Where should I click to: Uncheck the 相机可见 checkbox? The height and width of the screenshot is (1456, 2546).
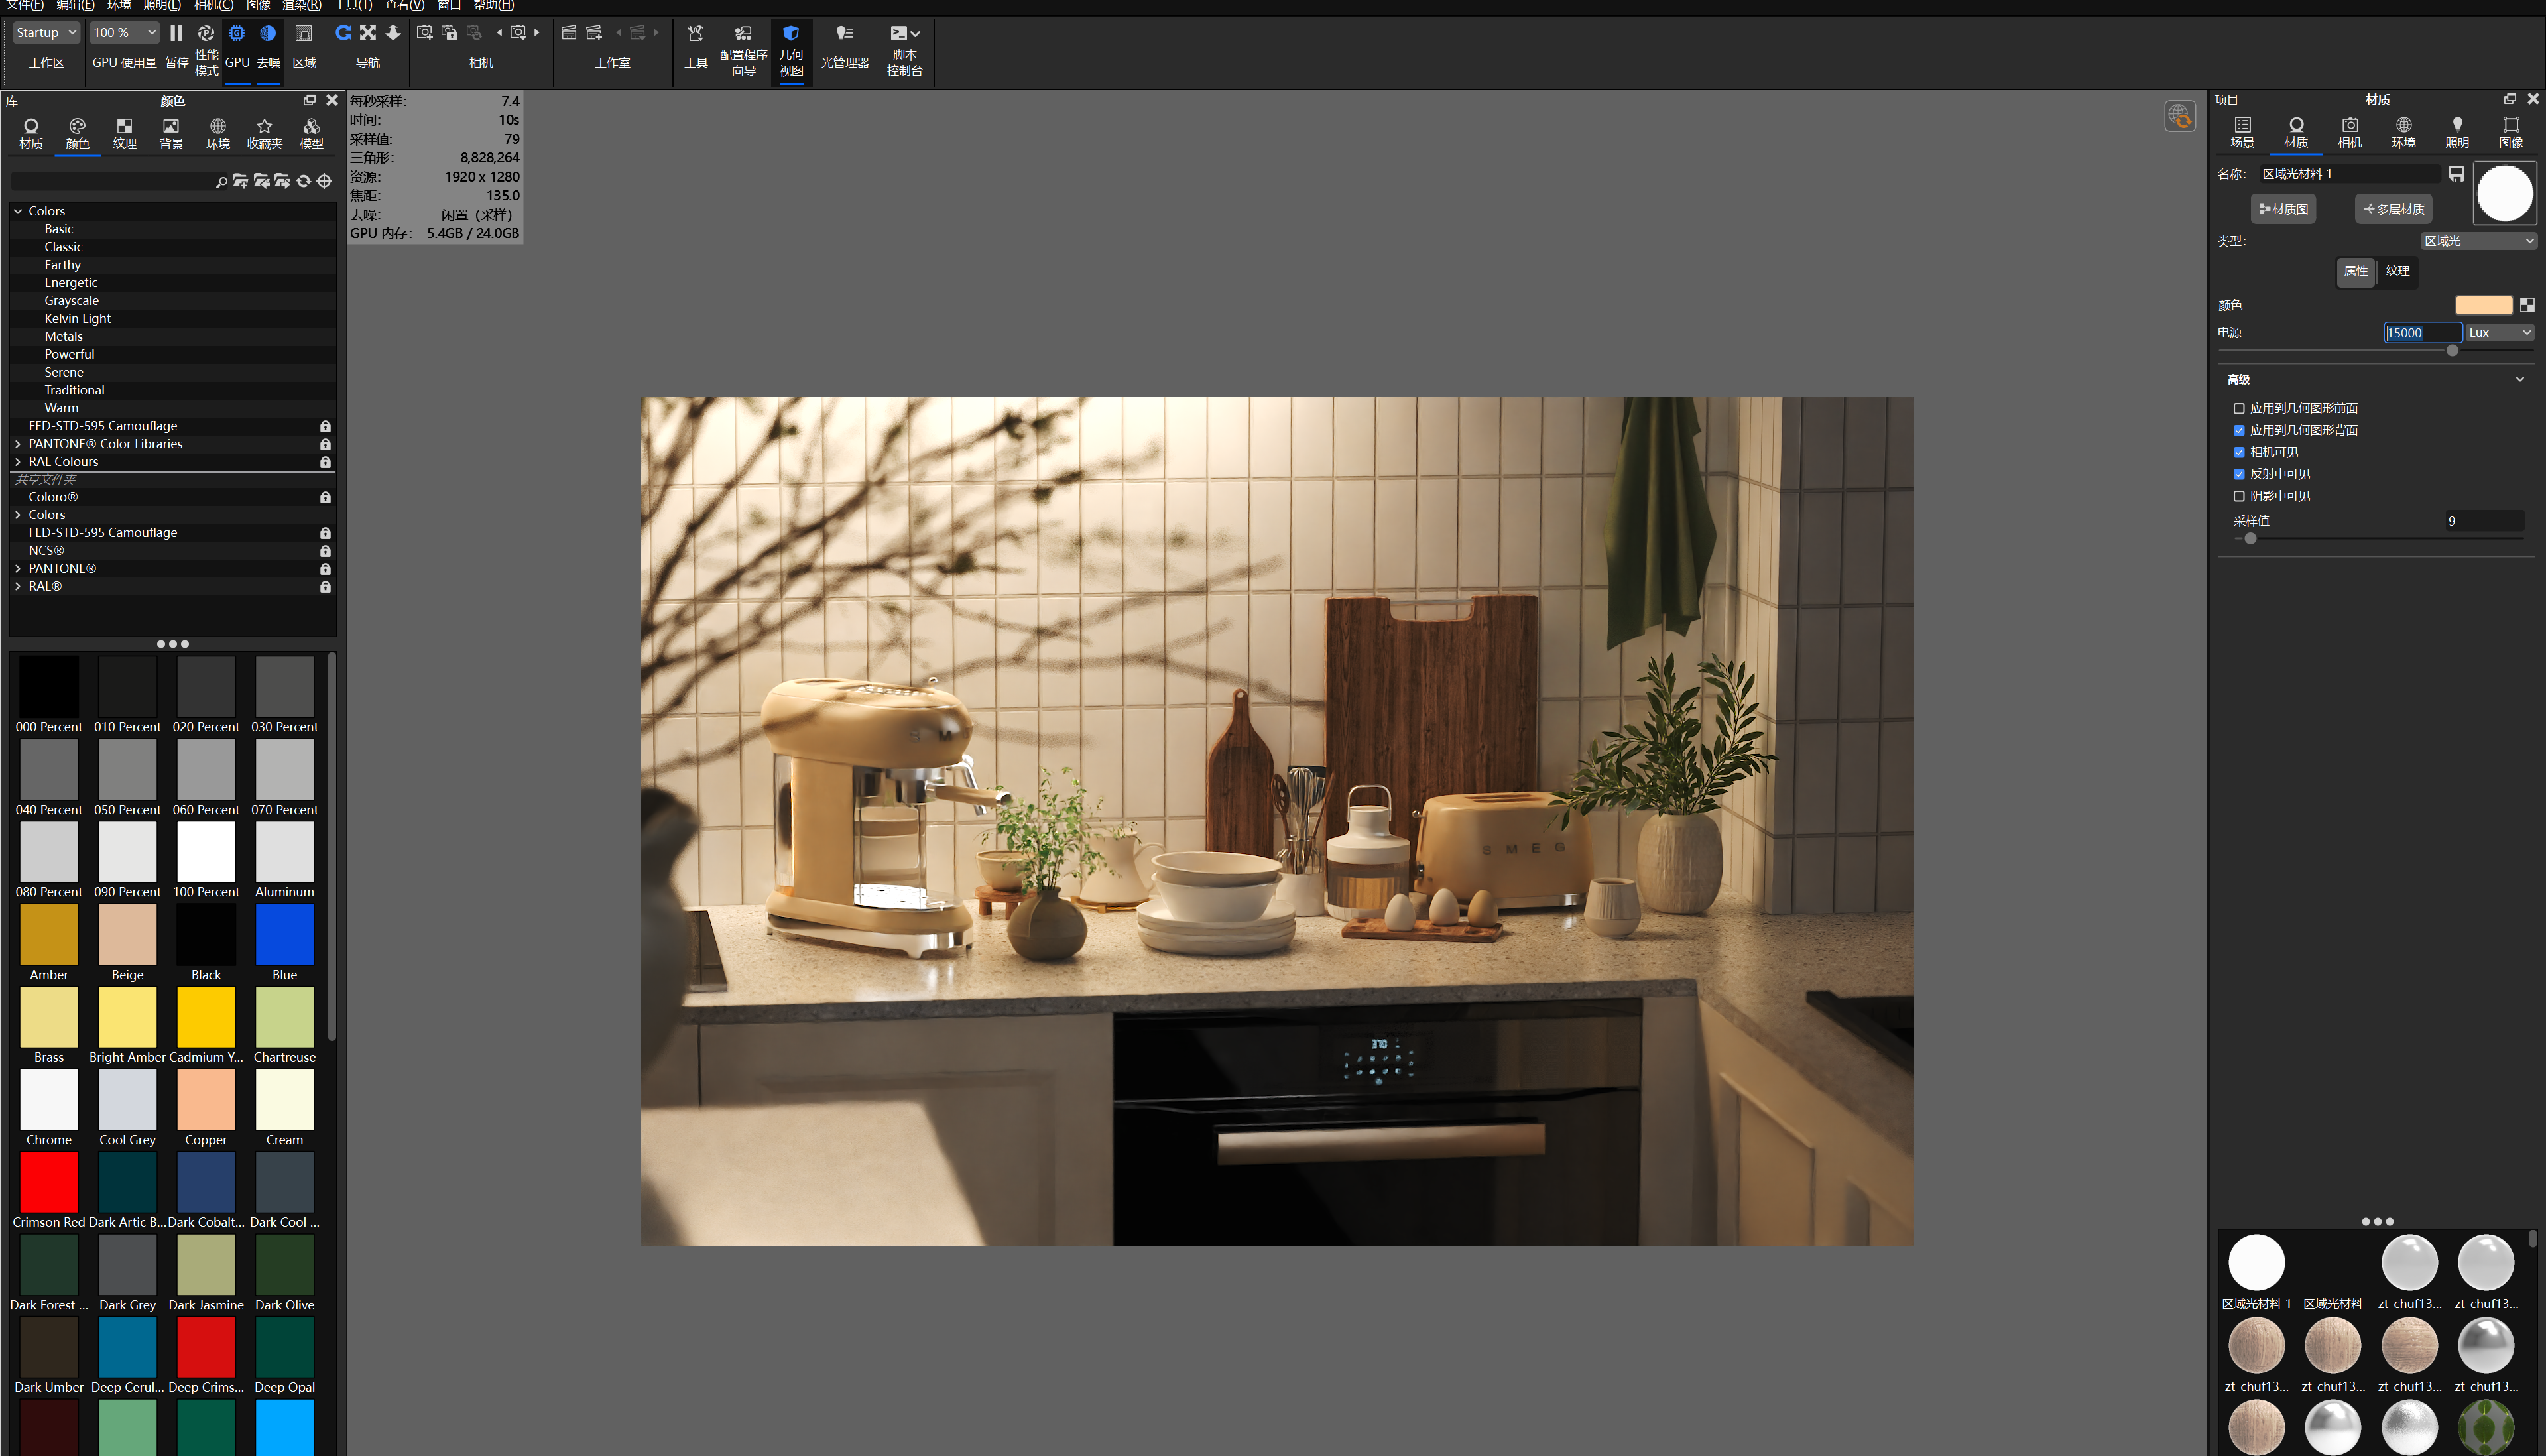pos(2239,452)
